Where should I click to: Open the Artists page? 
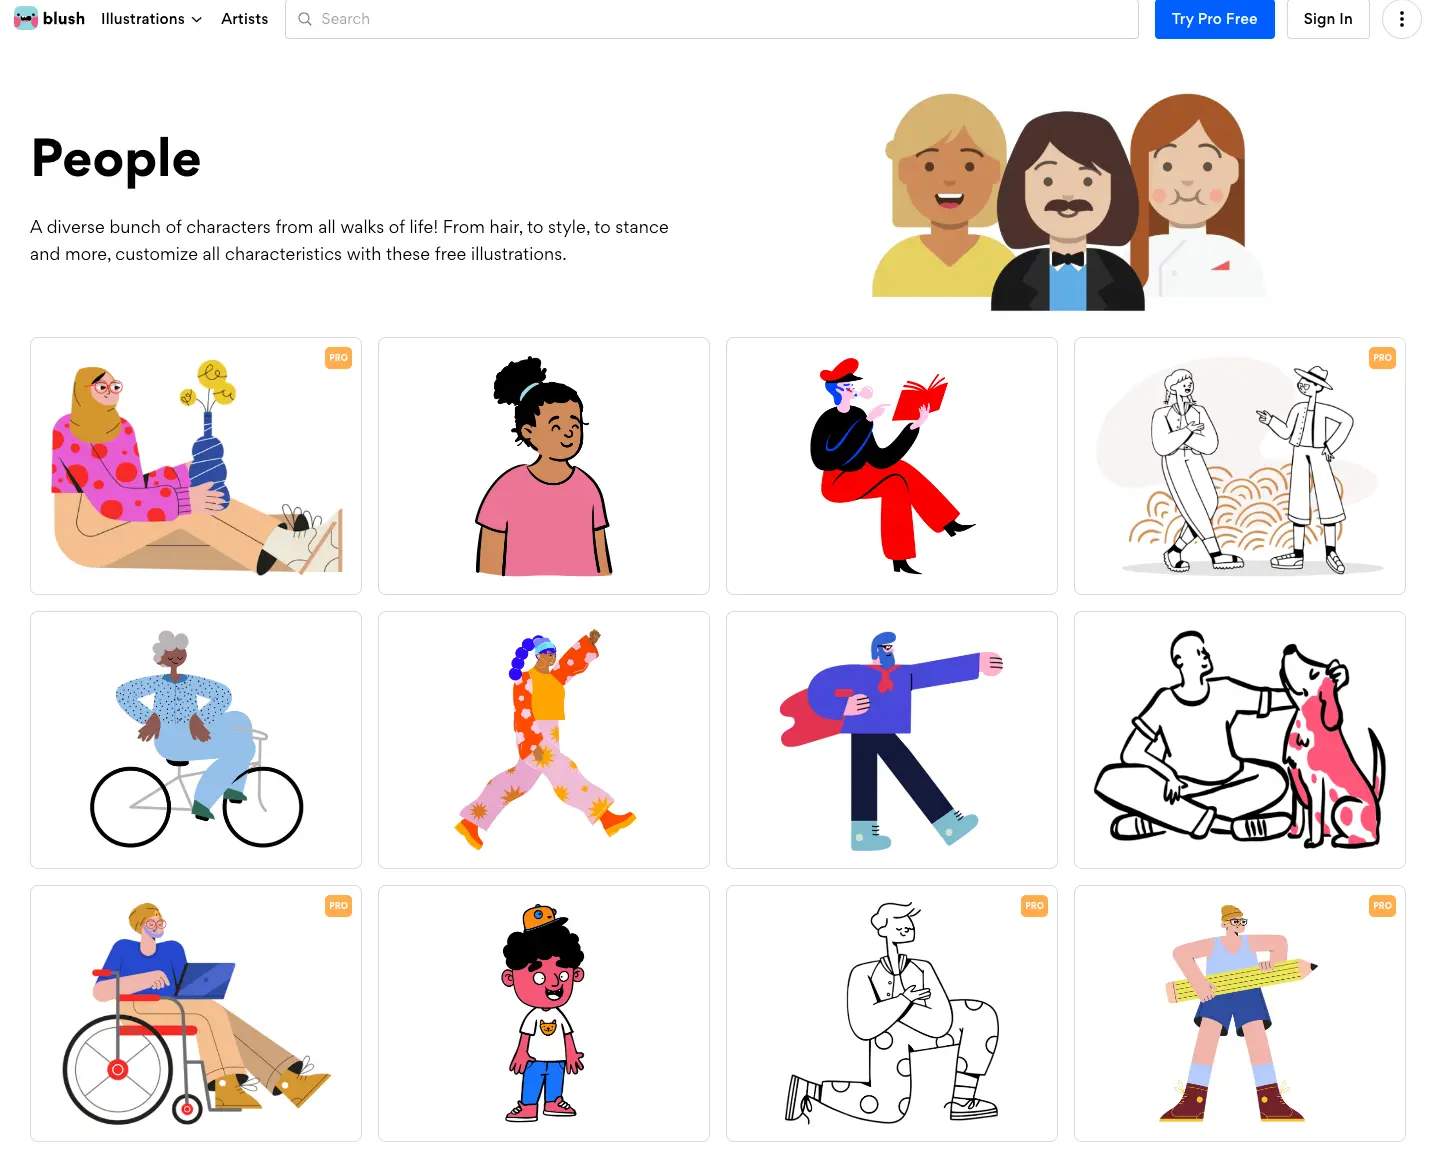pos(245,19)
